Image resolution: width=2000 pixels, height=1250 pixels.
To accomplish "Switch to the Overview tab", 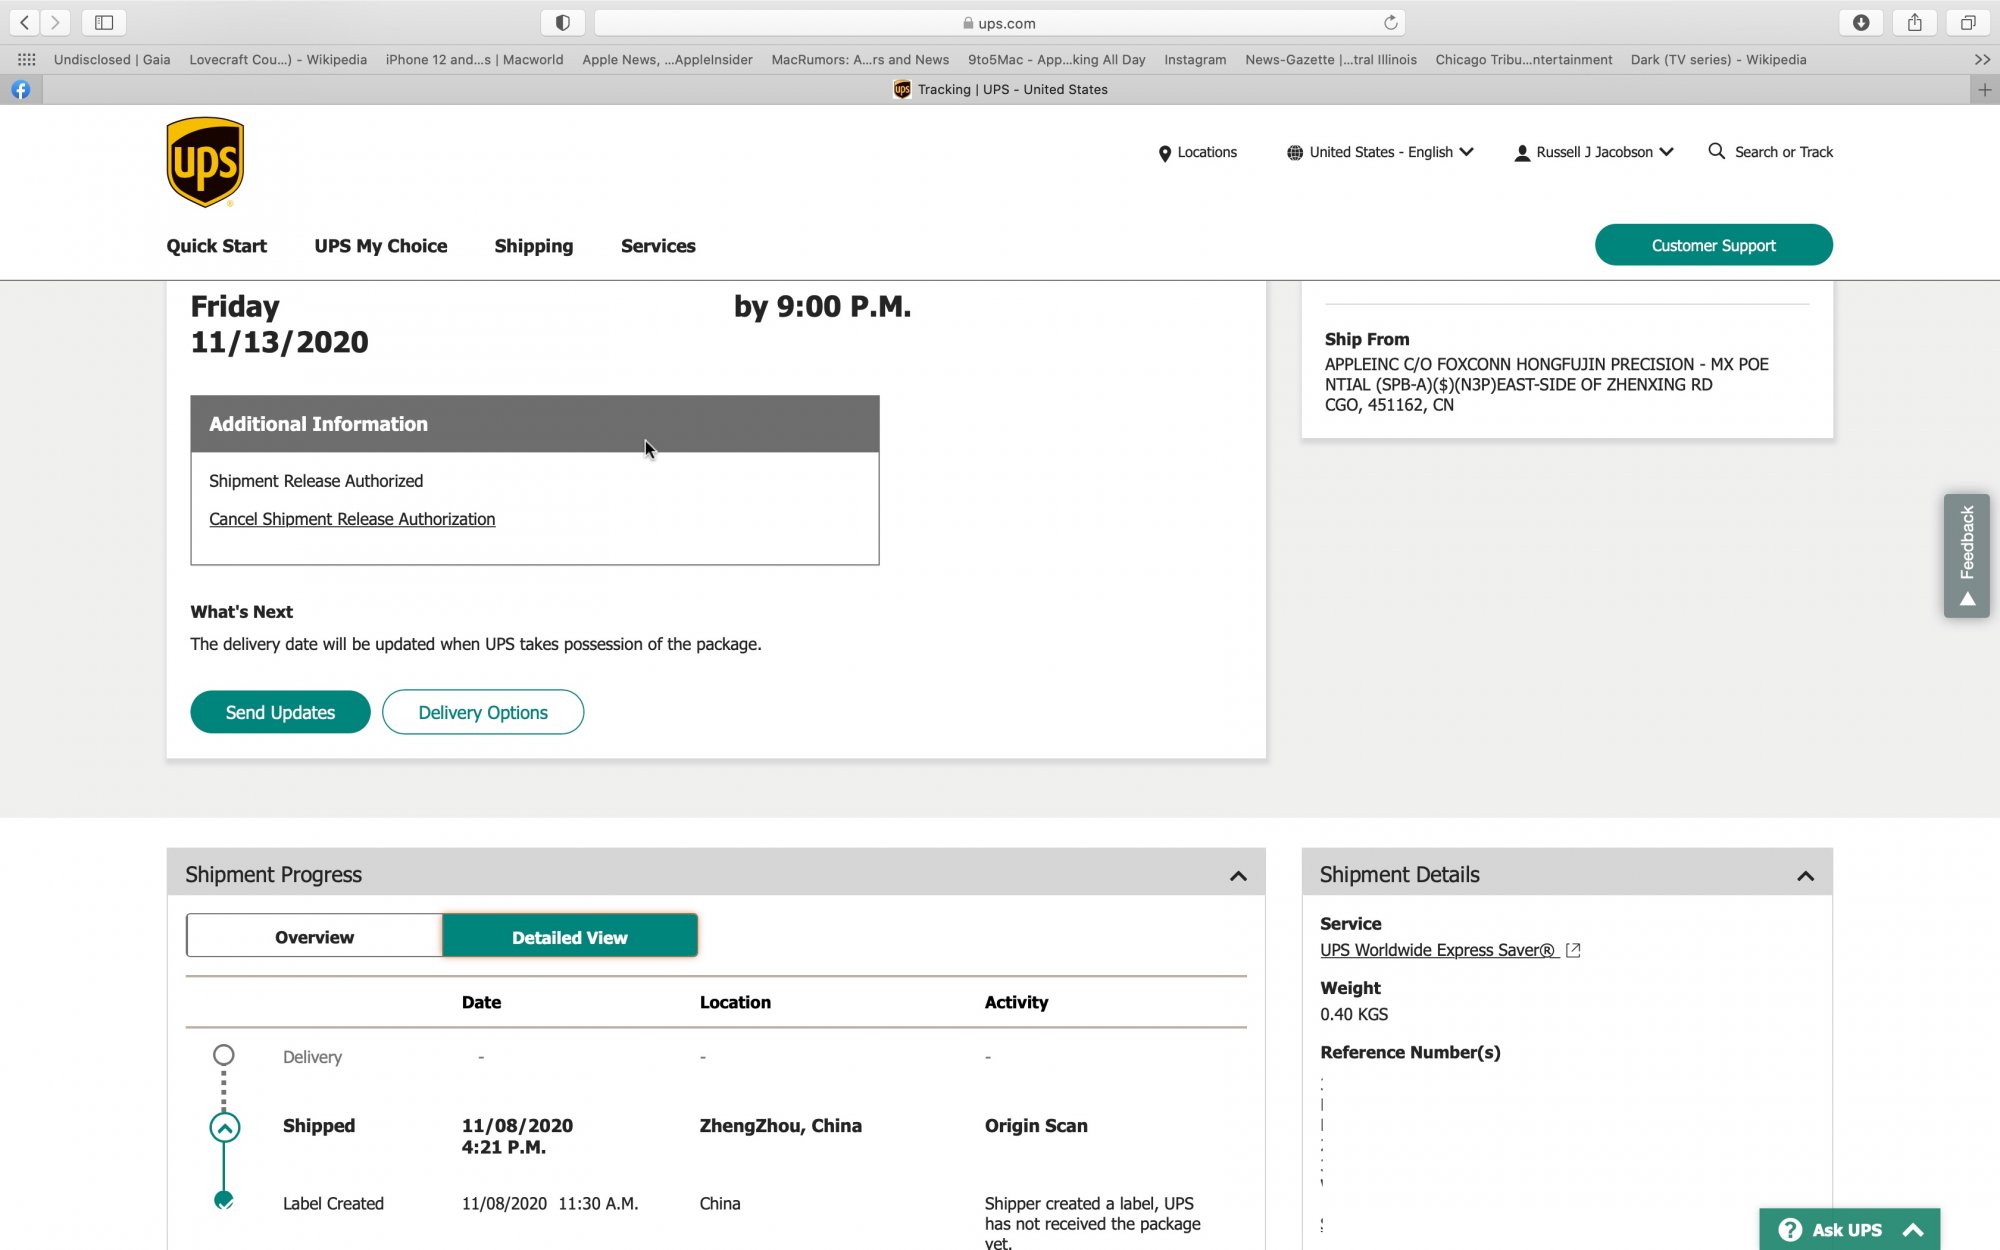I will click(x=314, y=937).
